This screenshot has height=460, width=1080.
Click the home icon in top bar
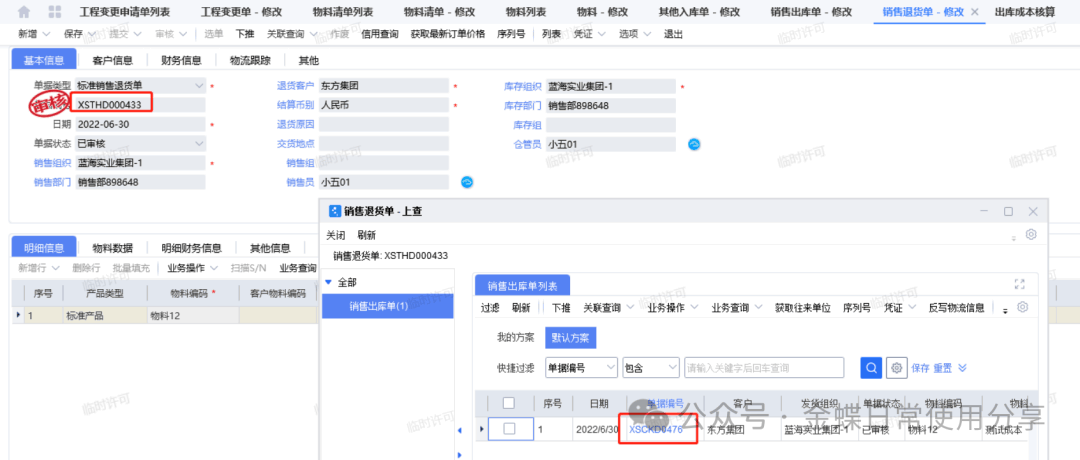pos(24,11)
